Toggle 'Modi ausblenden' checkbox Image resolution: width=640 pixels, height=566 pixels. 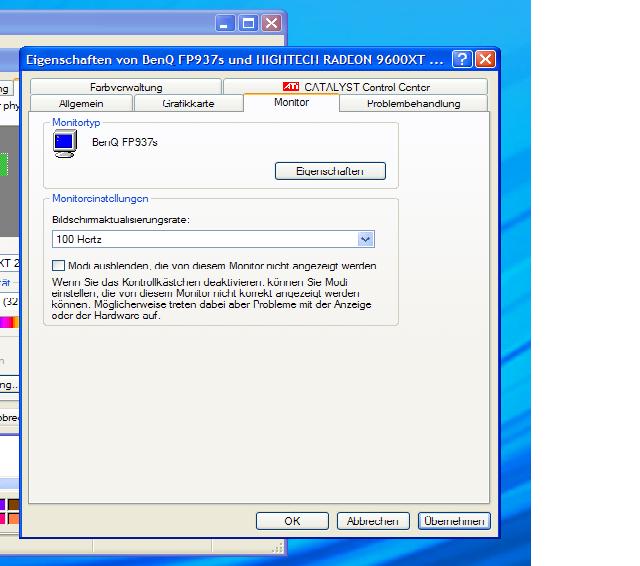(58, 266)
